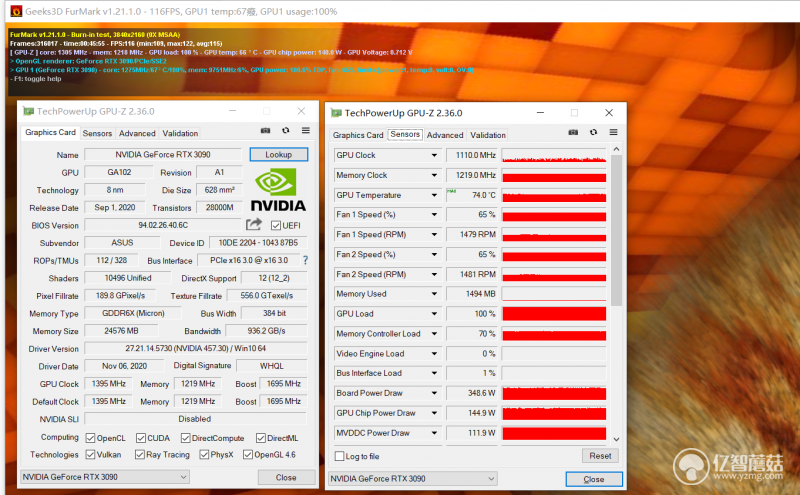Open the GPU Load sensor dropdown

tap(434, 314)
